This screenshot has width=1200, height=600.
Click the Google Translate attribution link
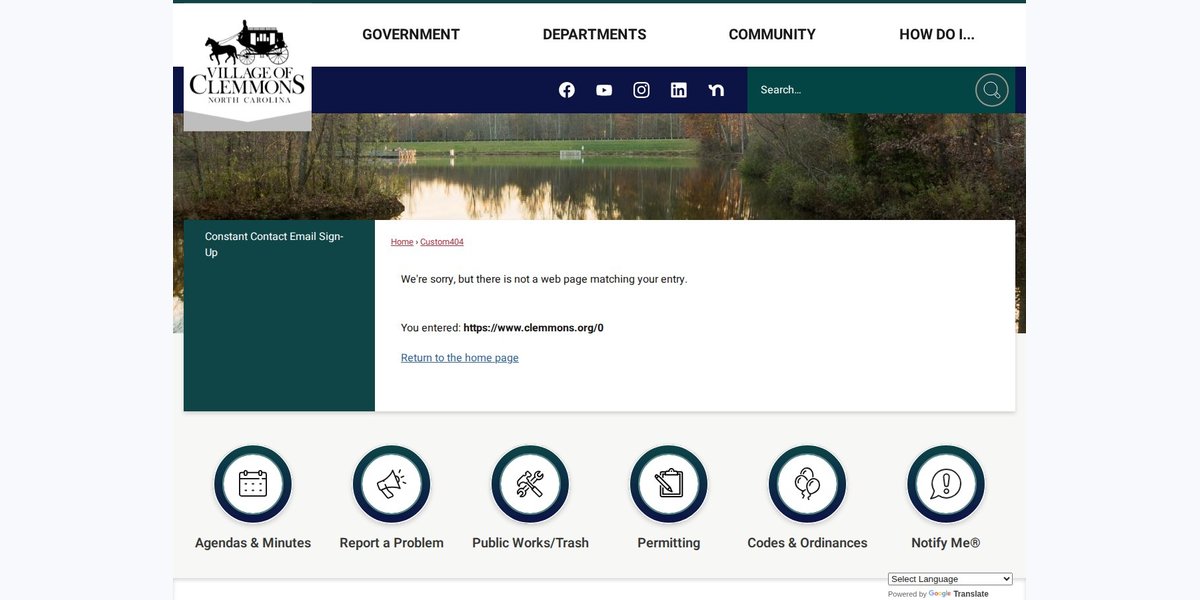[958, 594]
